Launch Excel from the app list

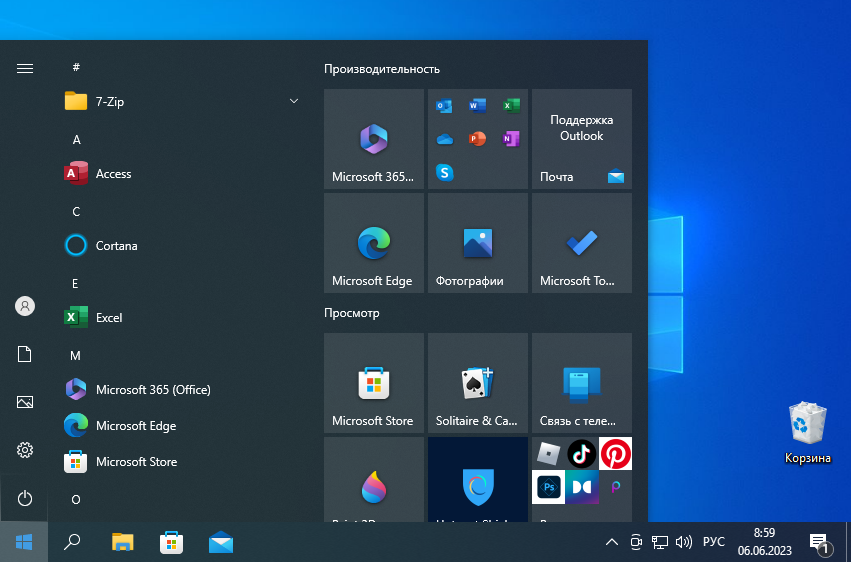[184, 317]
